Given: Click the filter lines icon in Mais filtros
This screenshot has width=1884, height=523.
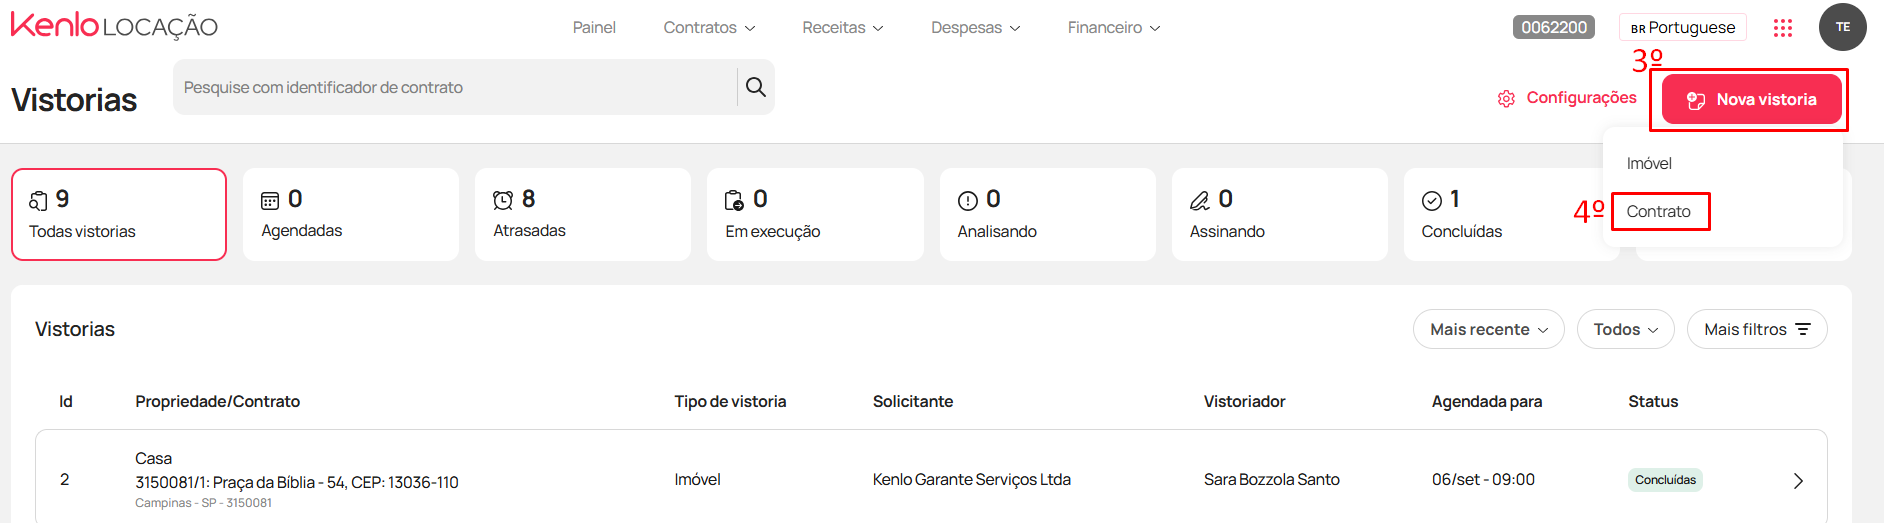Looking at the screenshot, I should (x=1803, y=329).
